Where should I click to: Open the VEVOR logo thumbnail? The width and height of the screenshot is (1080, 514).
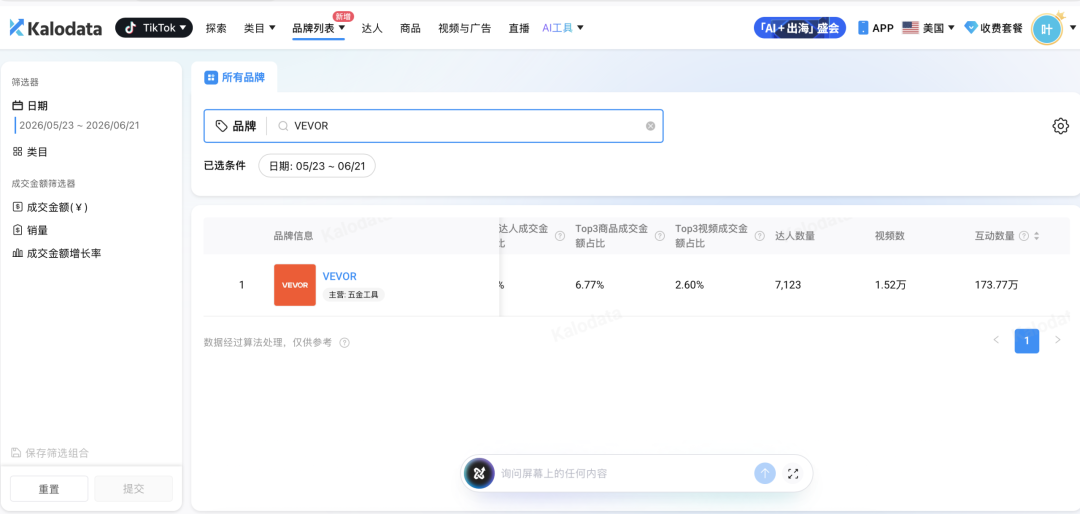point(295,285)
